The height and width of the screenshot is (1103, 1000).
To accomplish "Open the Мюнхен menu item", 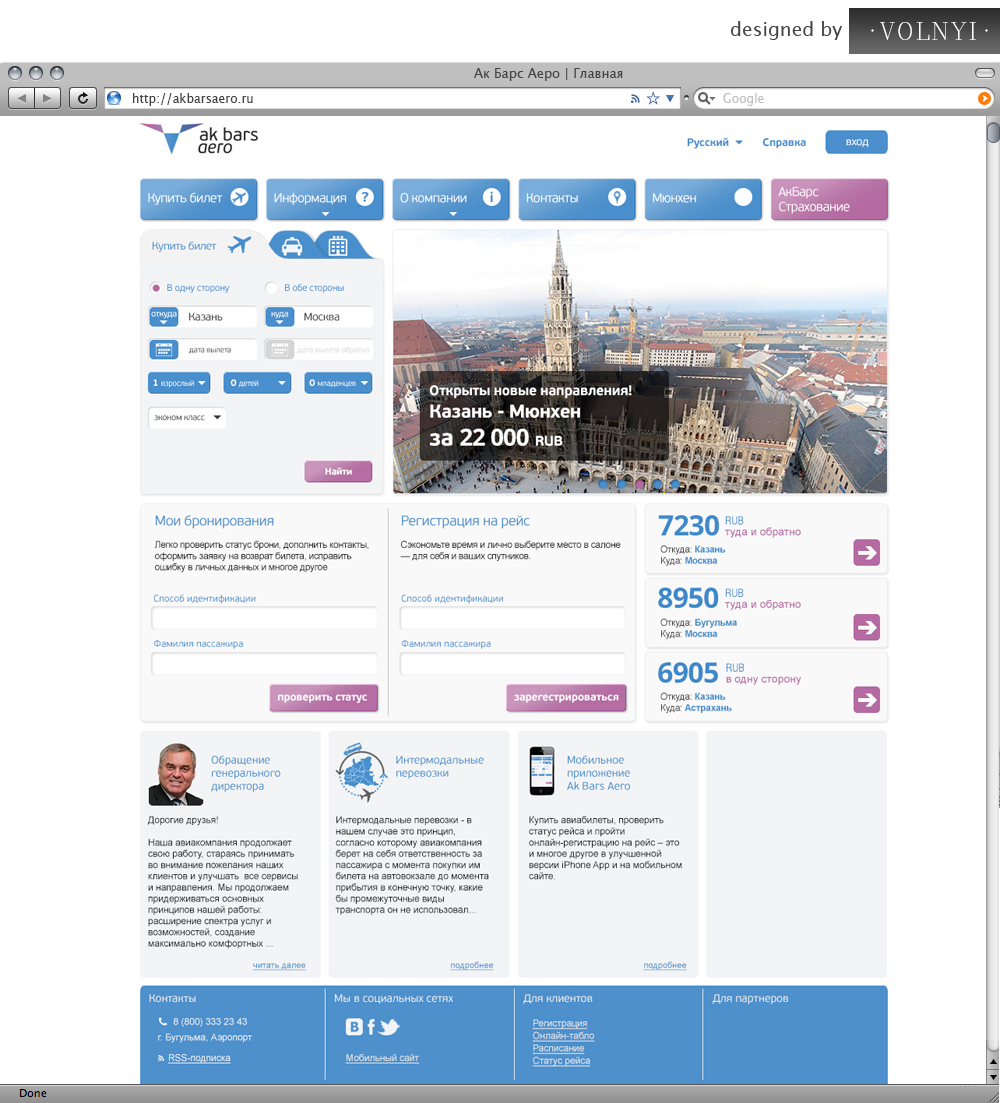I will [703, 199].
